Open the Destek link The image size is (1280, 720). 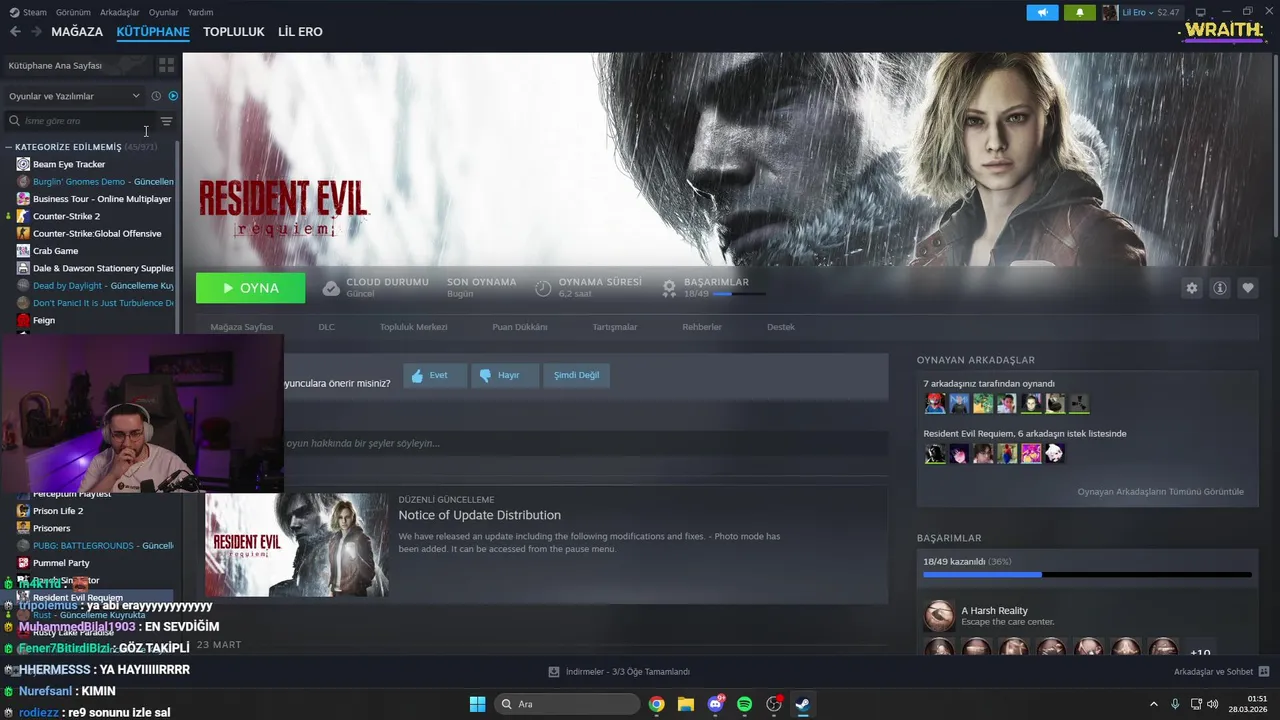[x=781, y=327]
